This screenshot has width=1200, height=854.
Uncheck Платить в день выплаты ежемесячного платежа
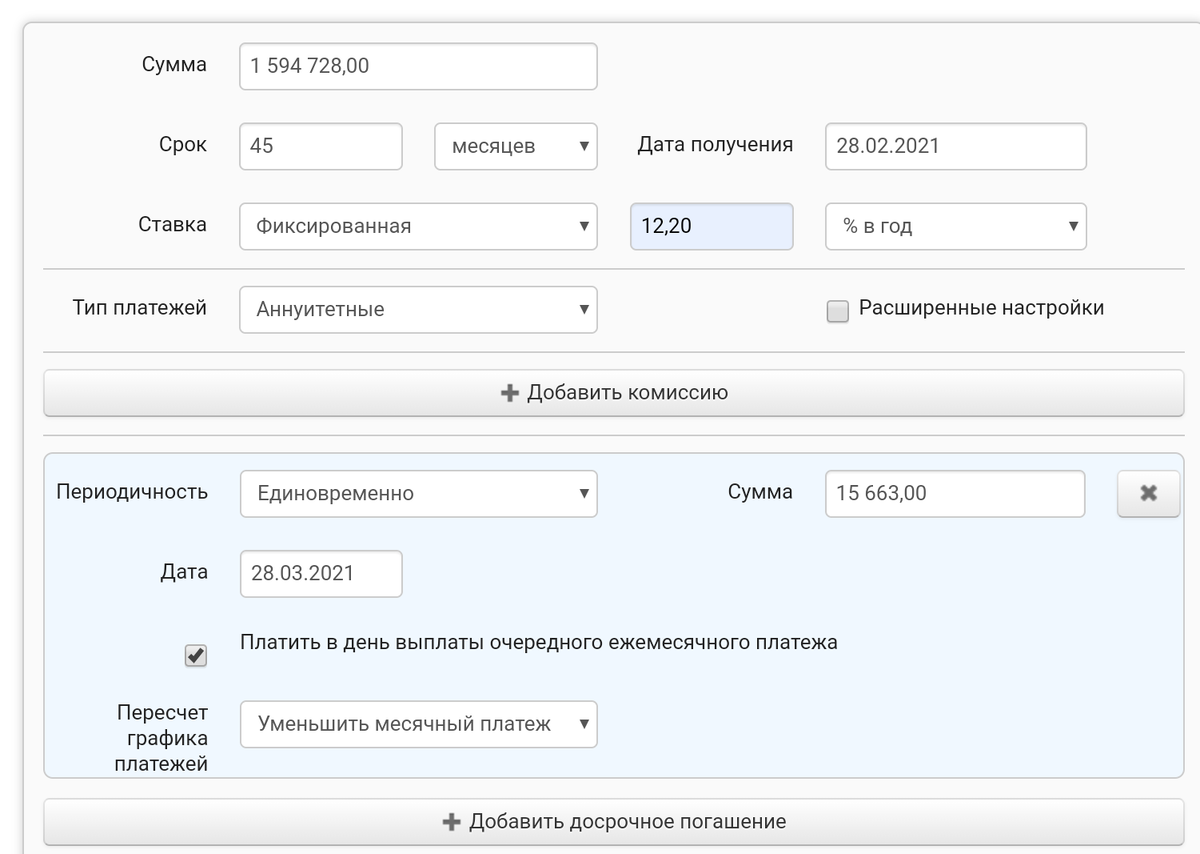196,656
